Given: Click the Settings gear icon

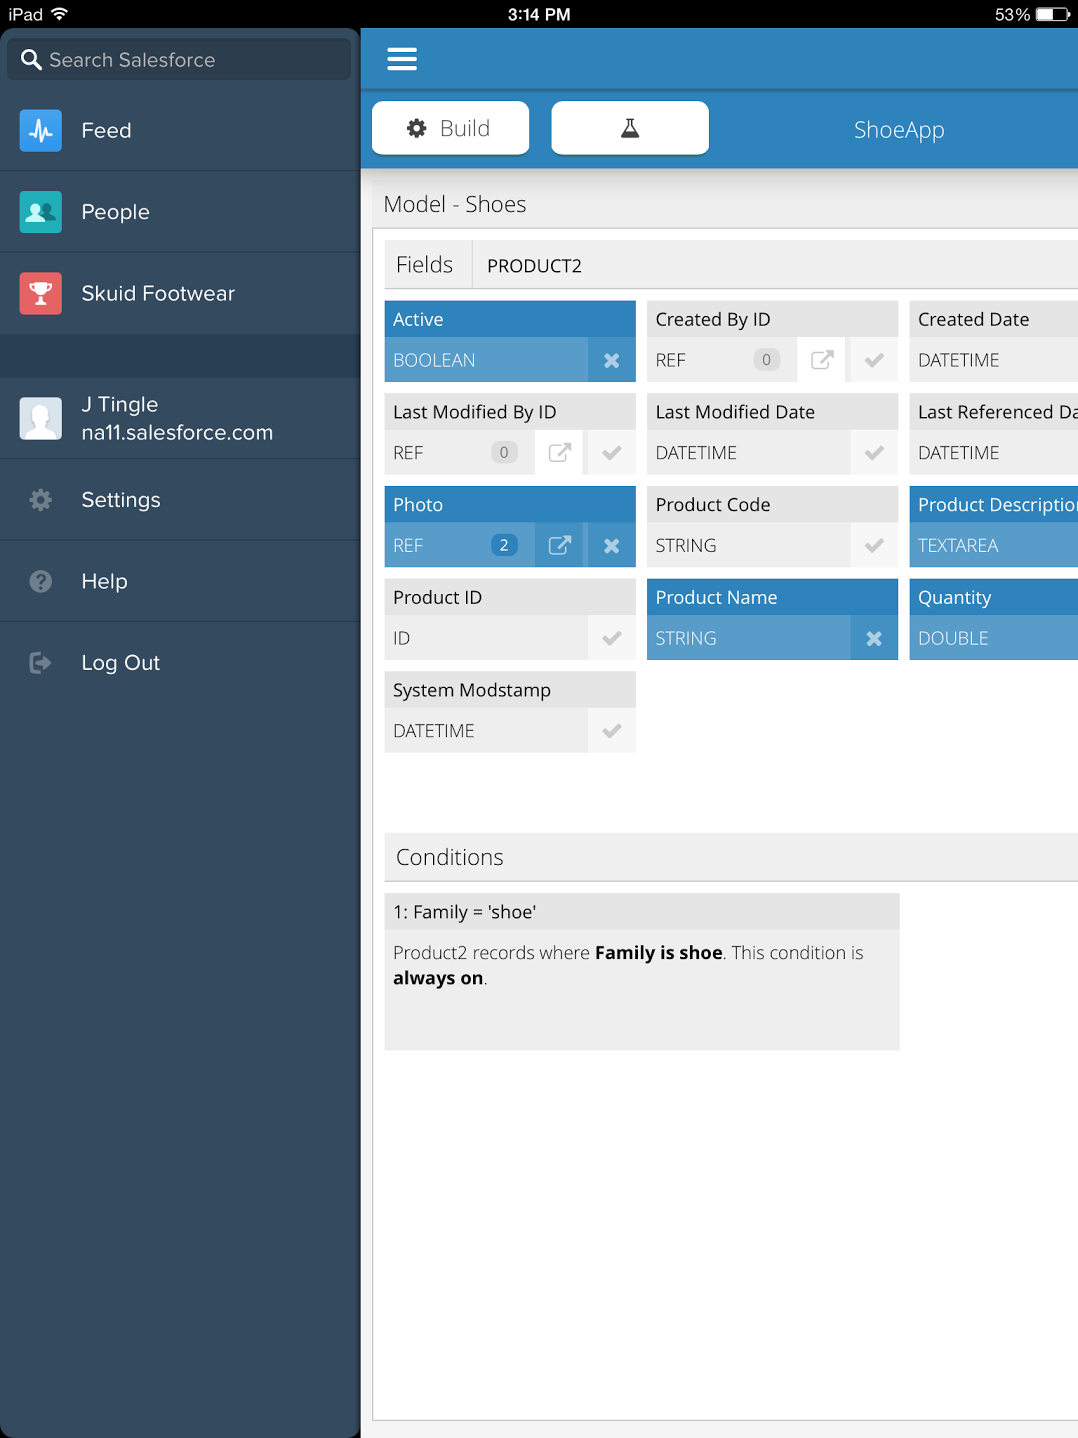Looking at the screenshot, I should (x=41, y=500).
